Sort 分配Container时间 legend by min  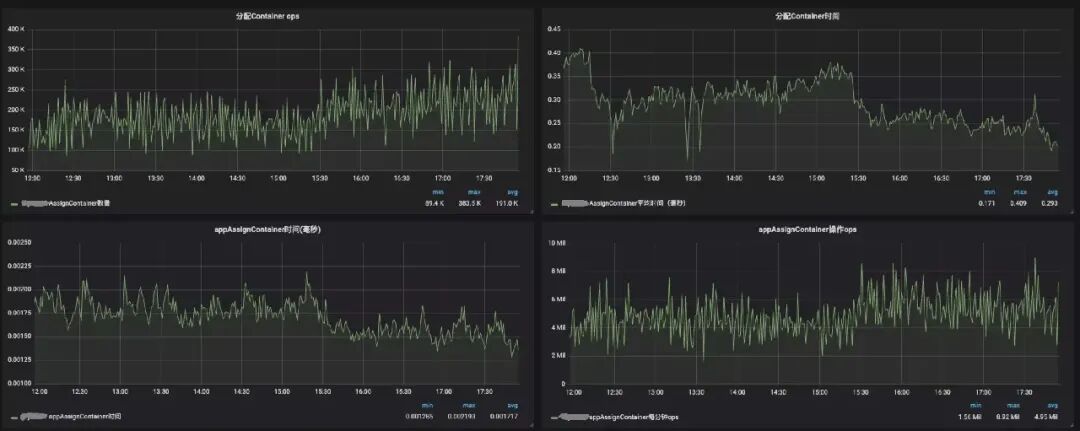989,192
